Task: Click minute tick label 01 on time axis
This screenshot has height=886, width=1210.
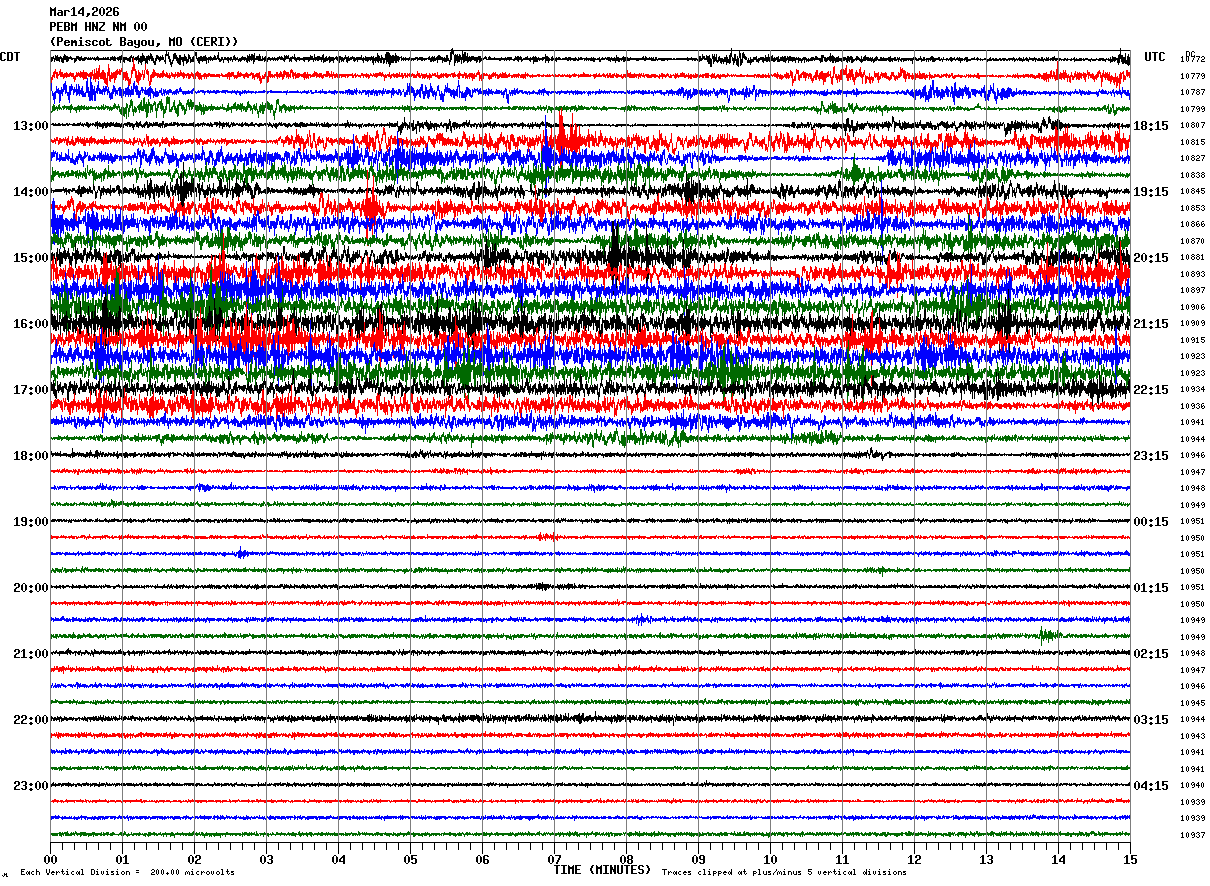Action: click(122, 859)
